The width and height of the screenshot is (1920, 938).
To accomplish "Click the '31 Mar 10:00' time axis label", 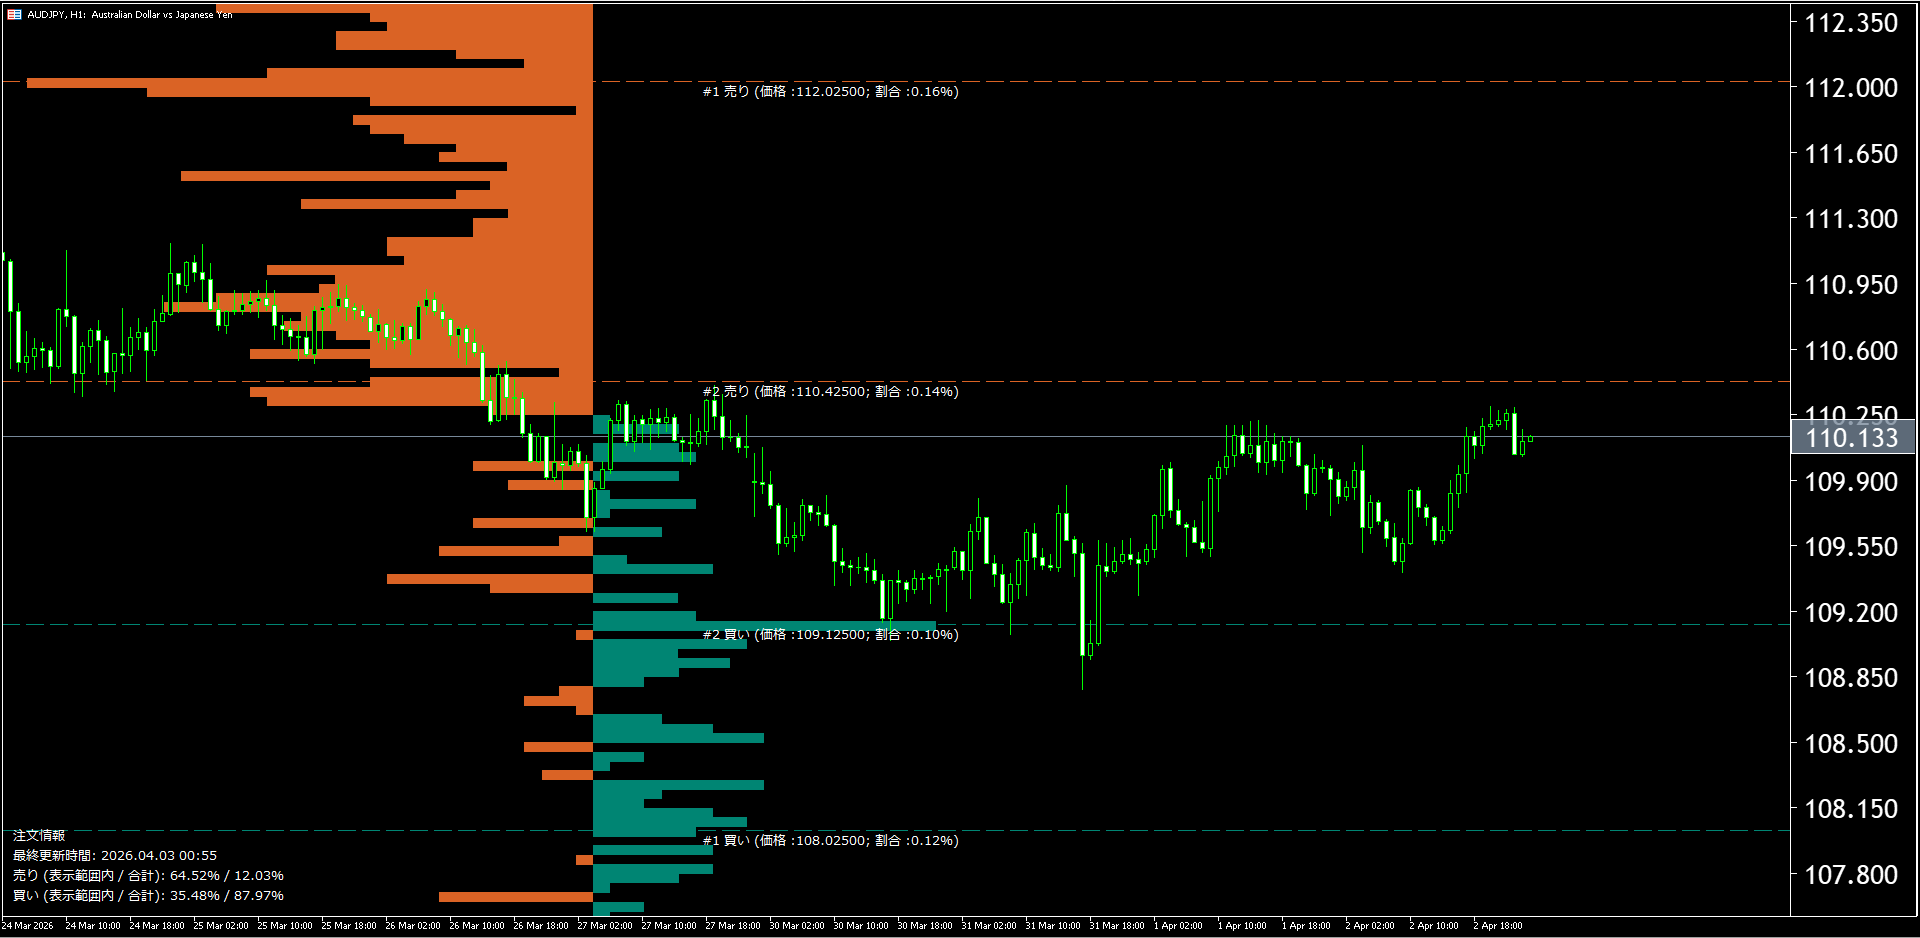I will pos(1053,926).
